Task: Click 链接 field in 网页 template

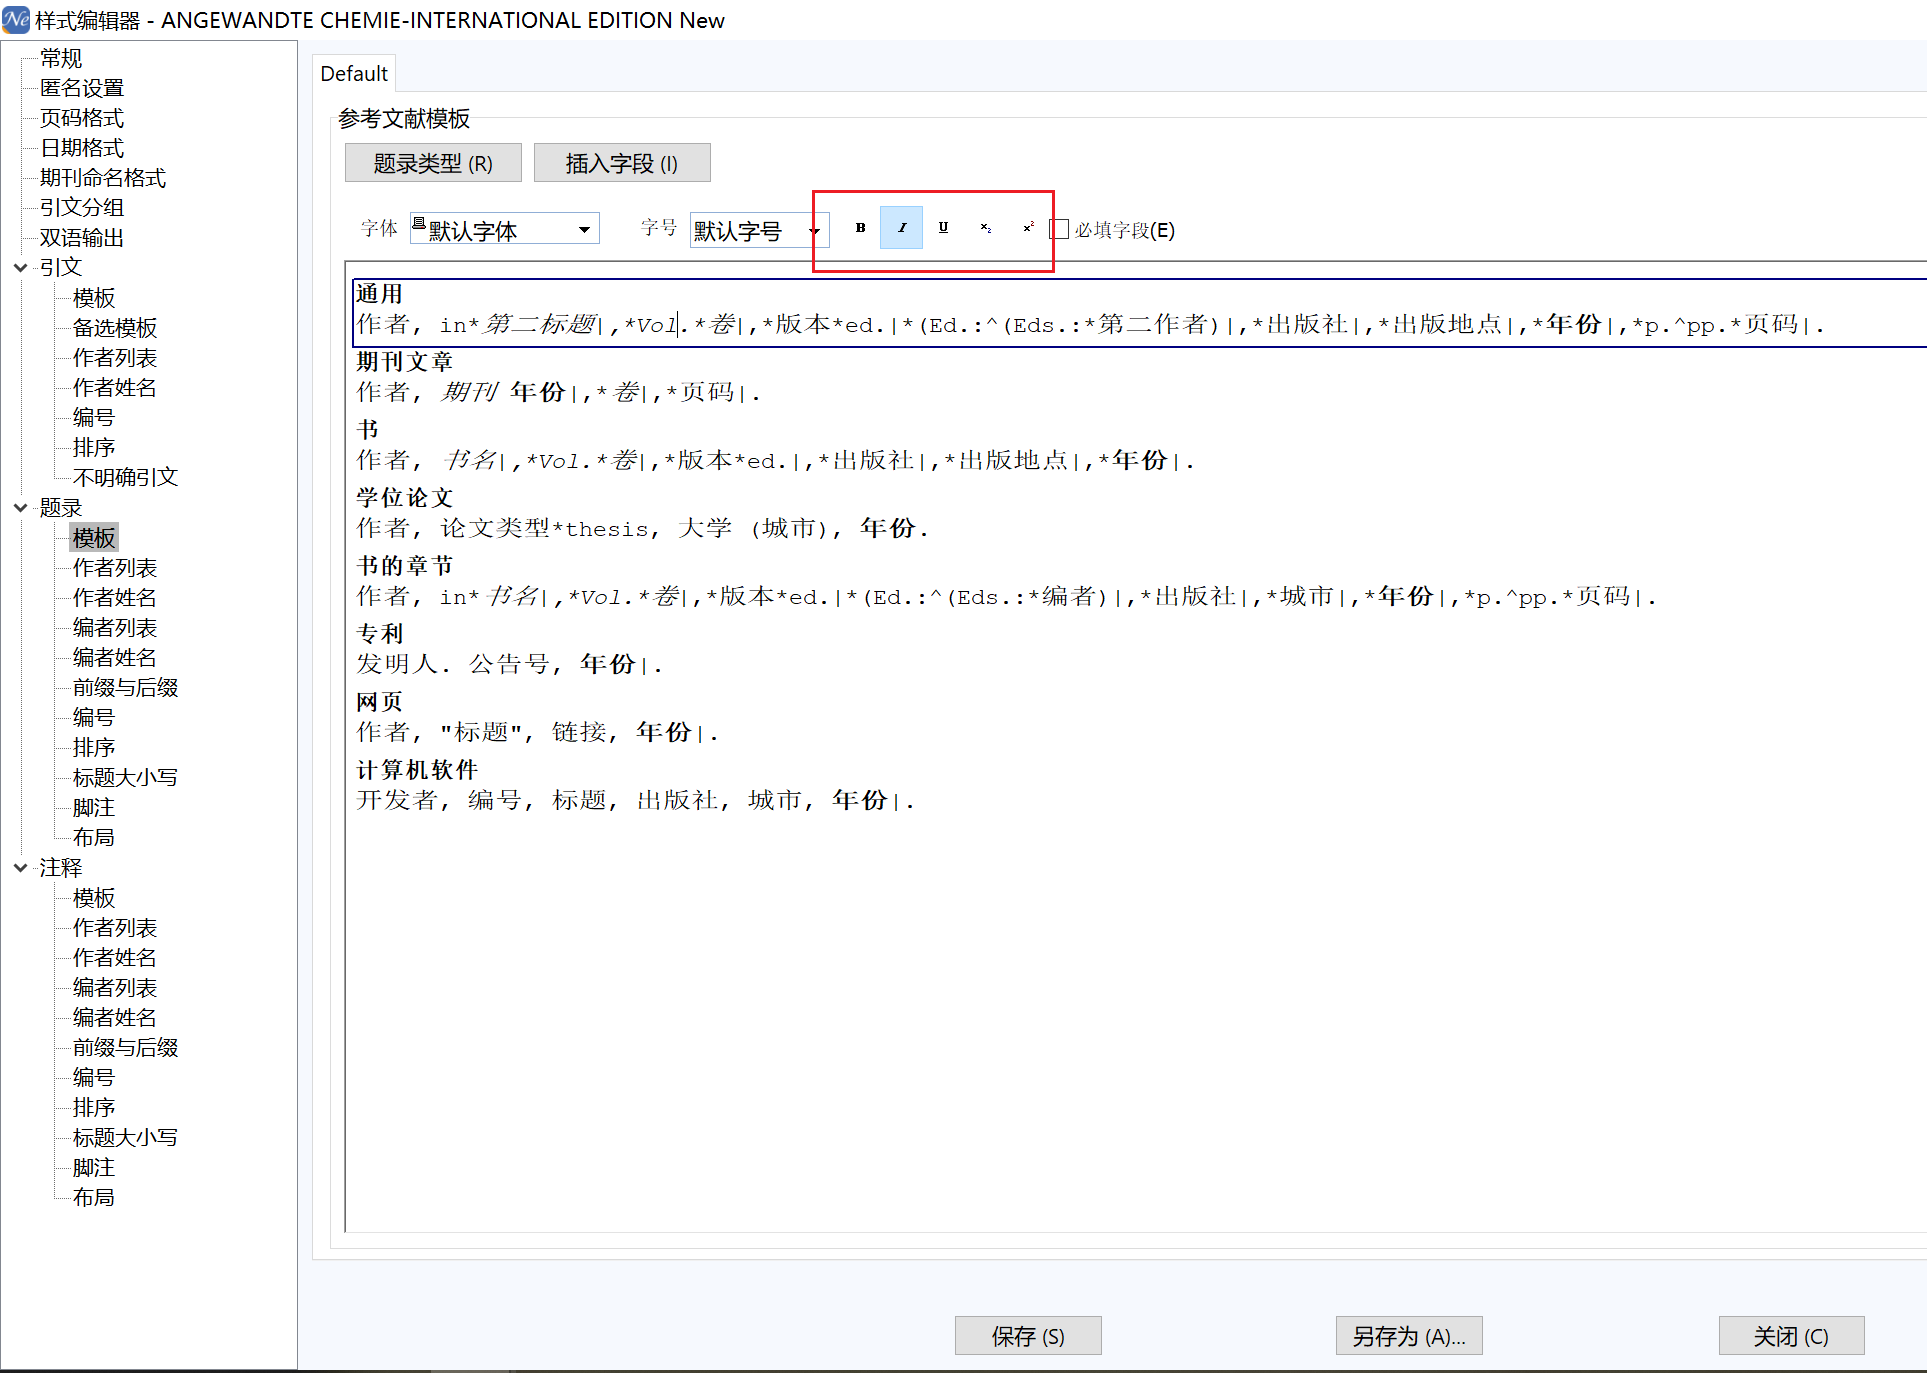Action: coord(580,733)
